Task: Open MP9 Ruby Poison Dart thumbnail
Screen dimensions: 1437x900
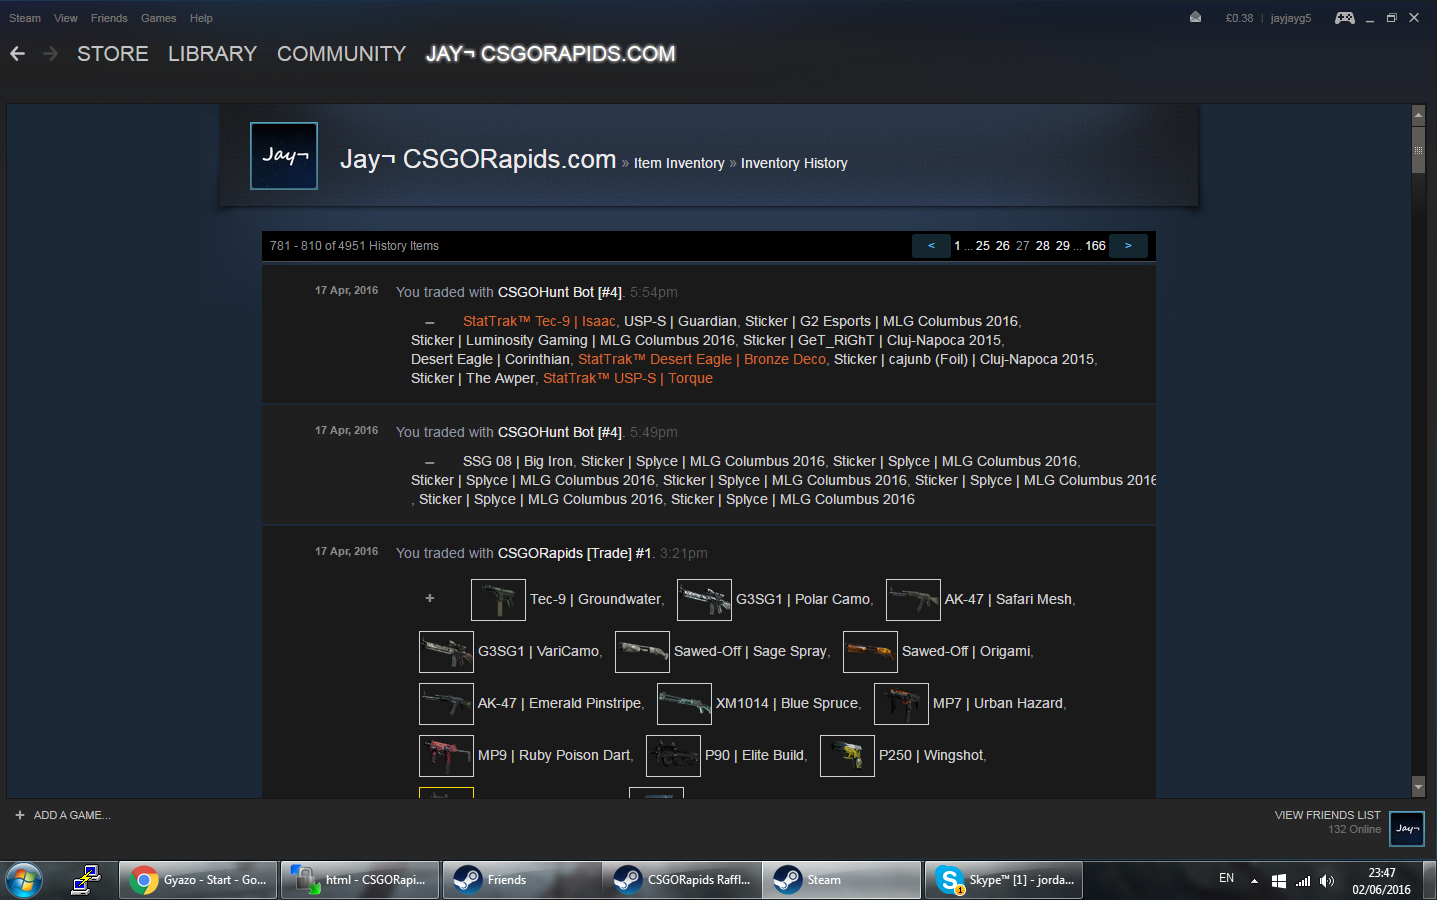Action: 446,756
